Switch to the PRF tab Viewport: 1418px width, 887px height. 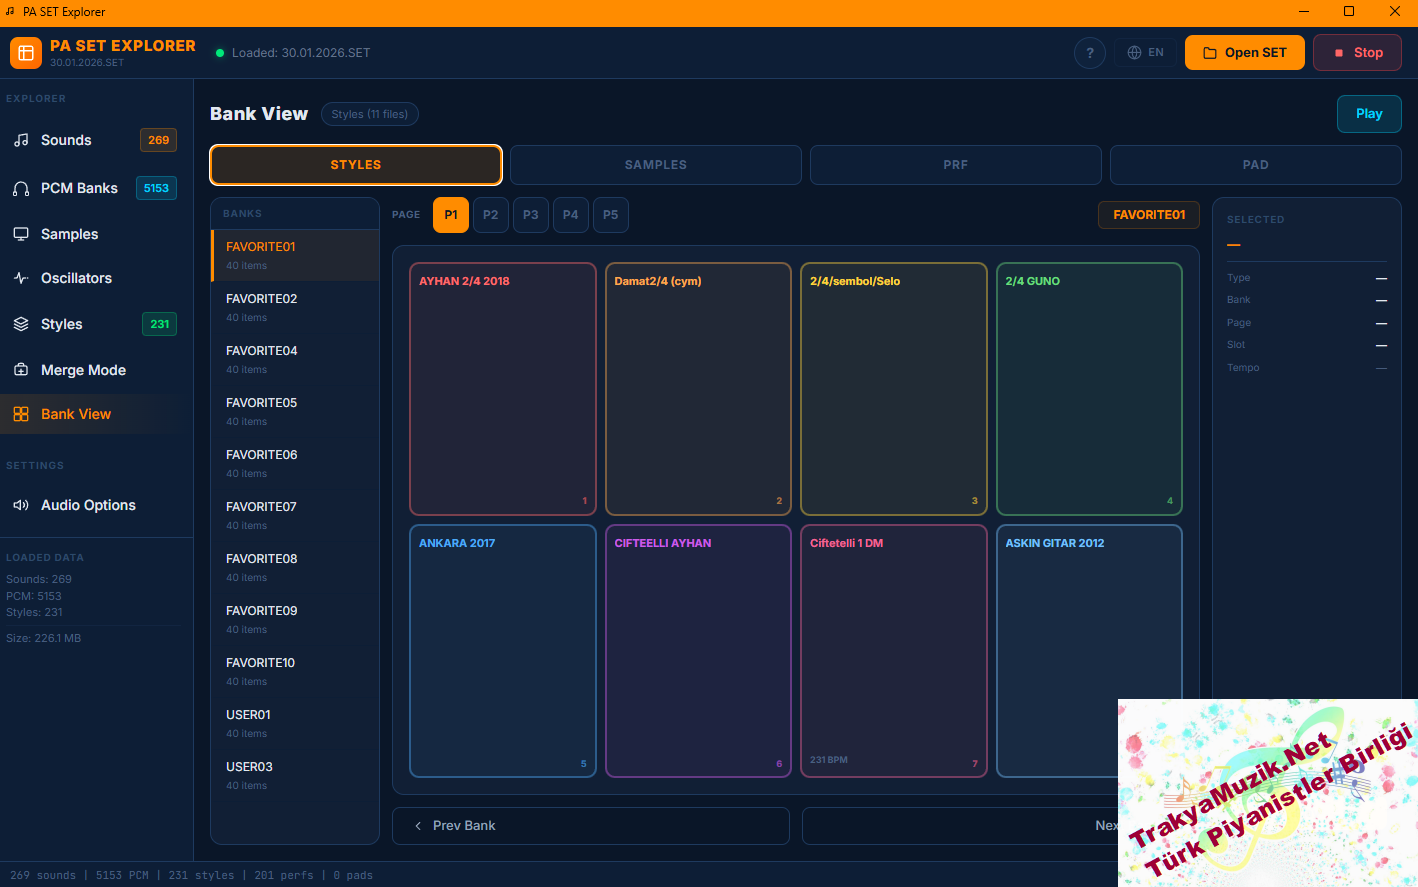pyautogui.click(x=955, y=165)
